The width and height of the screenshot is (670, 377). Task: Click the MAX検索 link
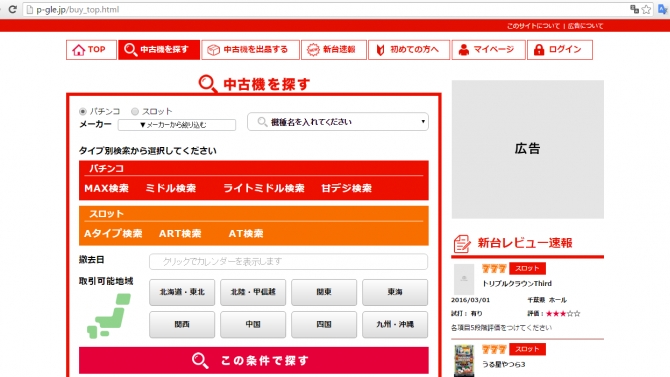(x=106, y=188)
